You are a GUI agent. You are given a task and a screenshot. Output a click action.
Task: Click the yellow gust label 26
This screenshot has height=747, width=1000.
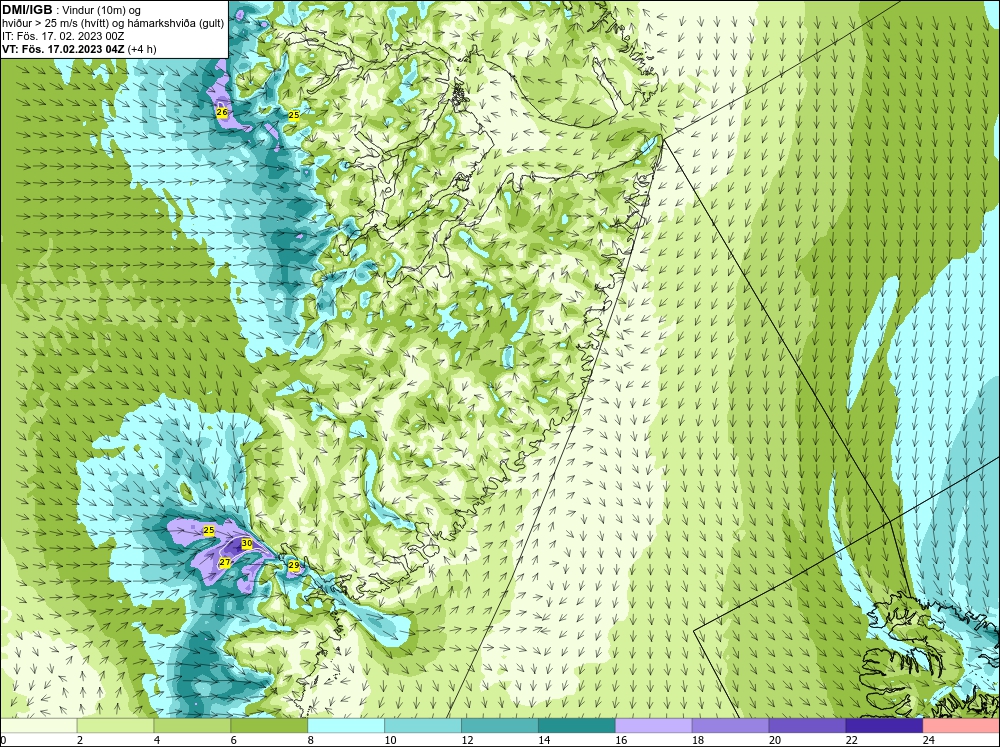(222, 112)
